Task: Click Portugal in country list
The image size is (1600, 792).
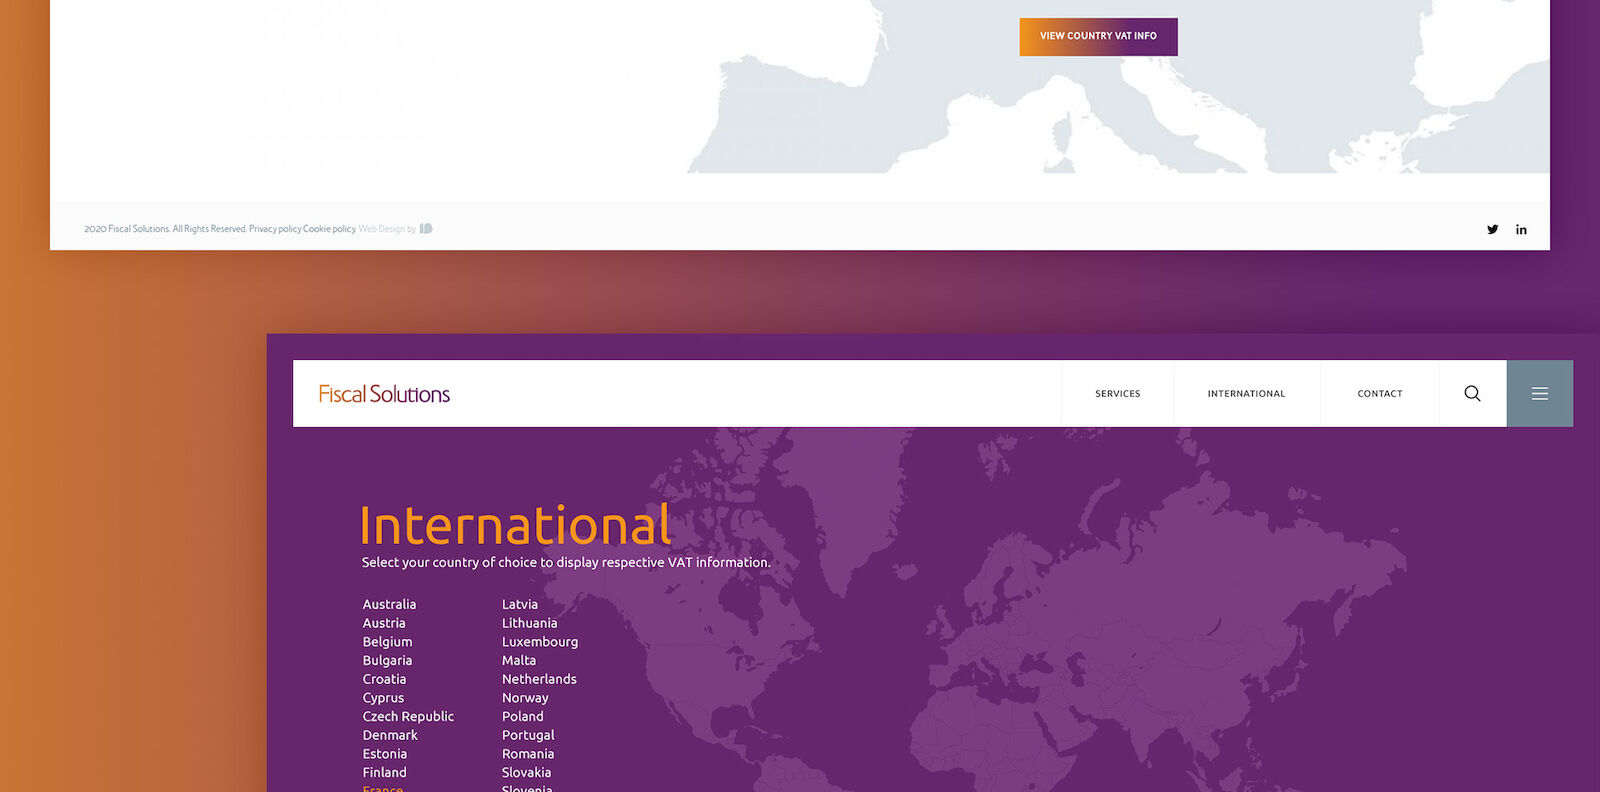Action: coord(528,735)
